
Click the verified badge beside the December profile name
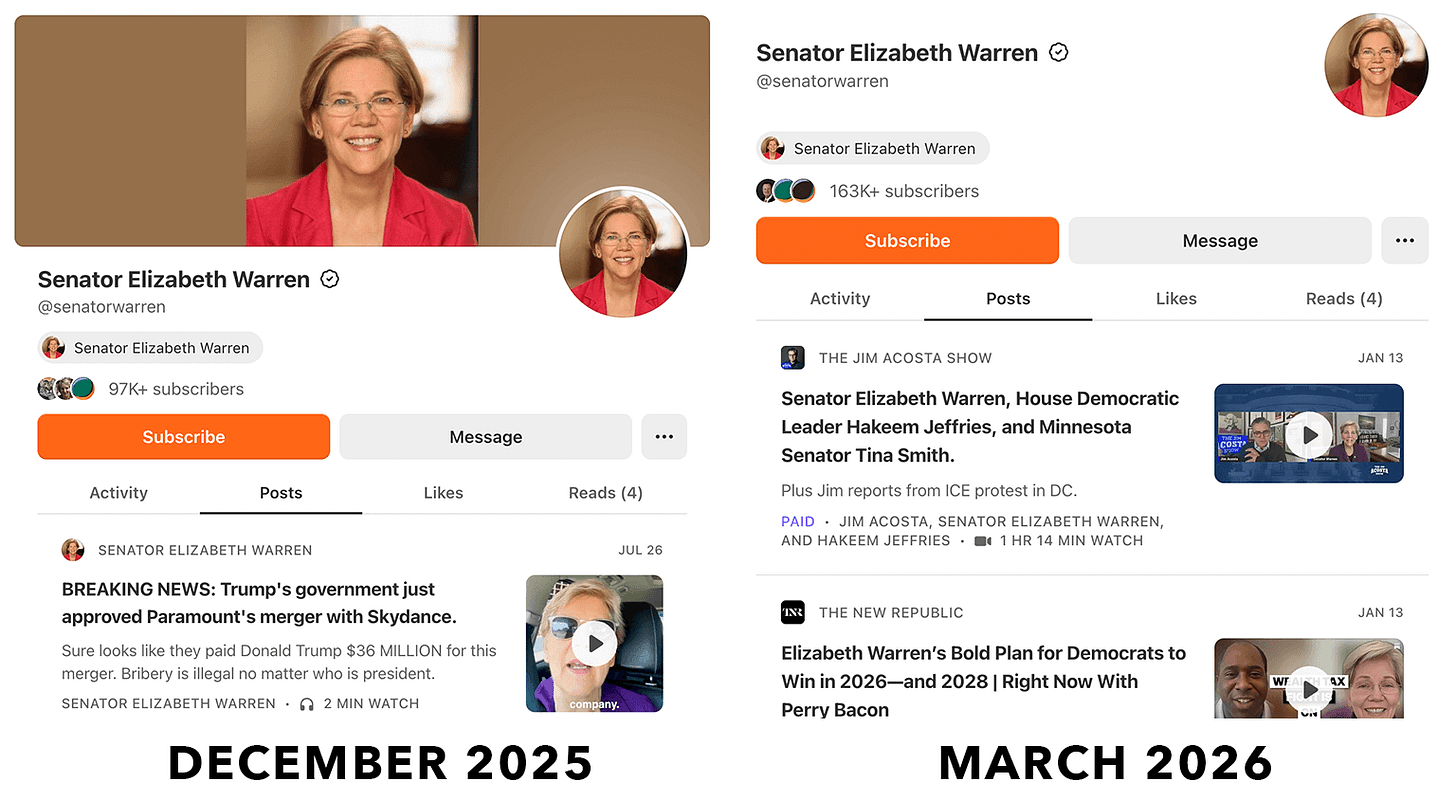[x=330, y=279]
